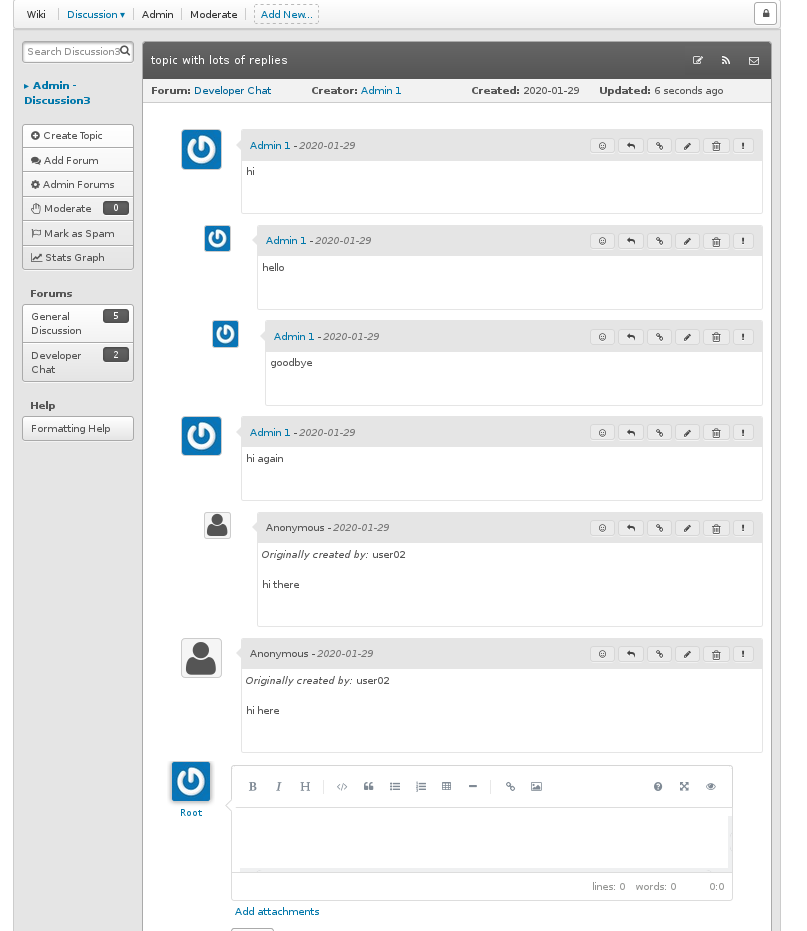807x931 pixels.
Task: Open the Add attachments link
Action: [277, 912]
